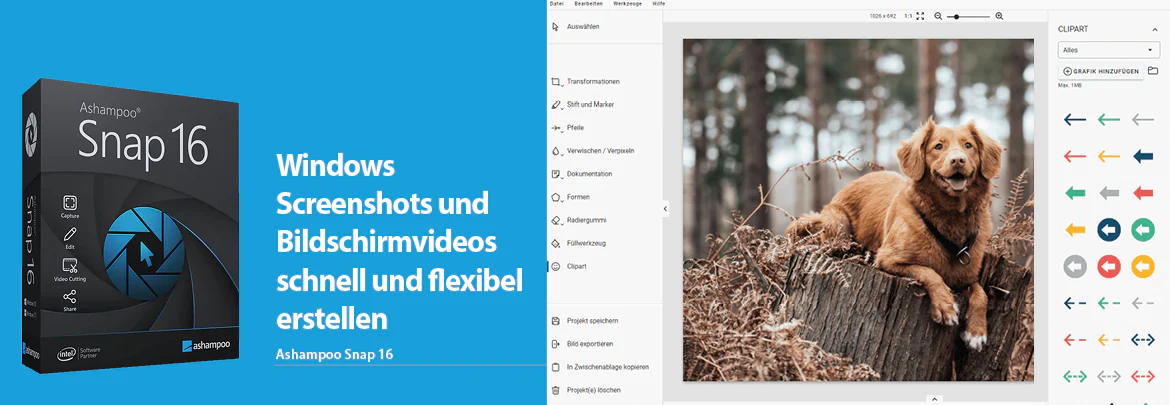Open the Datei menu
Image resolution: width=1170 pixels, height=405 pixels.
pyautogui.click(x=556, y=4)
